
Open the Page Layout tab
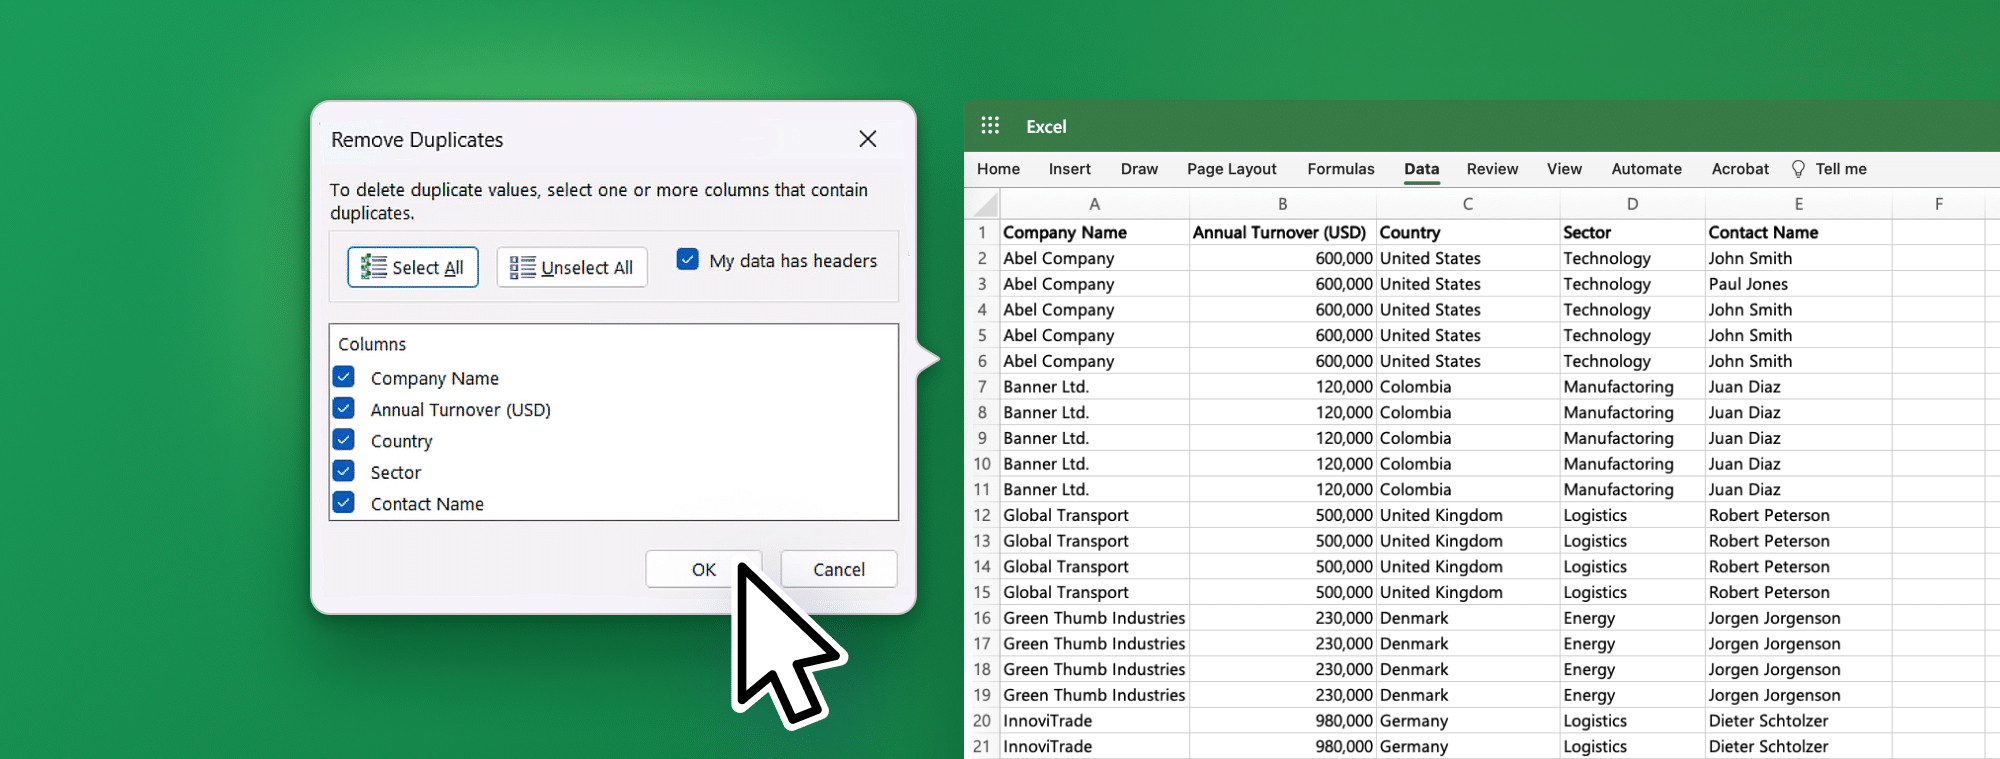(1231, 169)
